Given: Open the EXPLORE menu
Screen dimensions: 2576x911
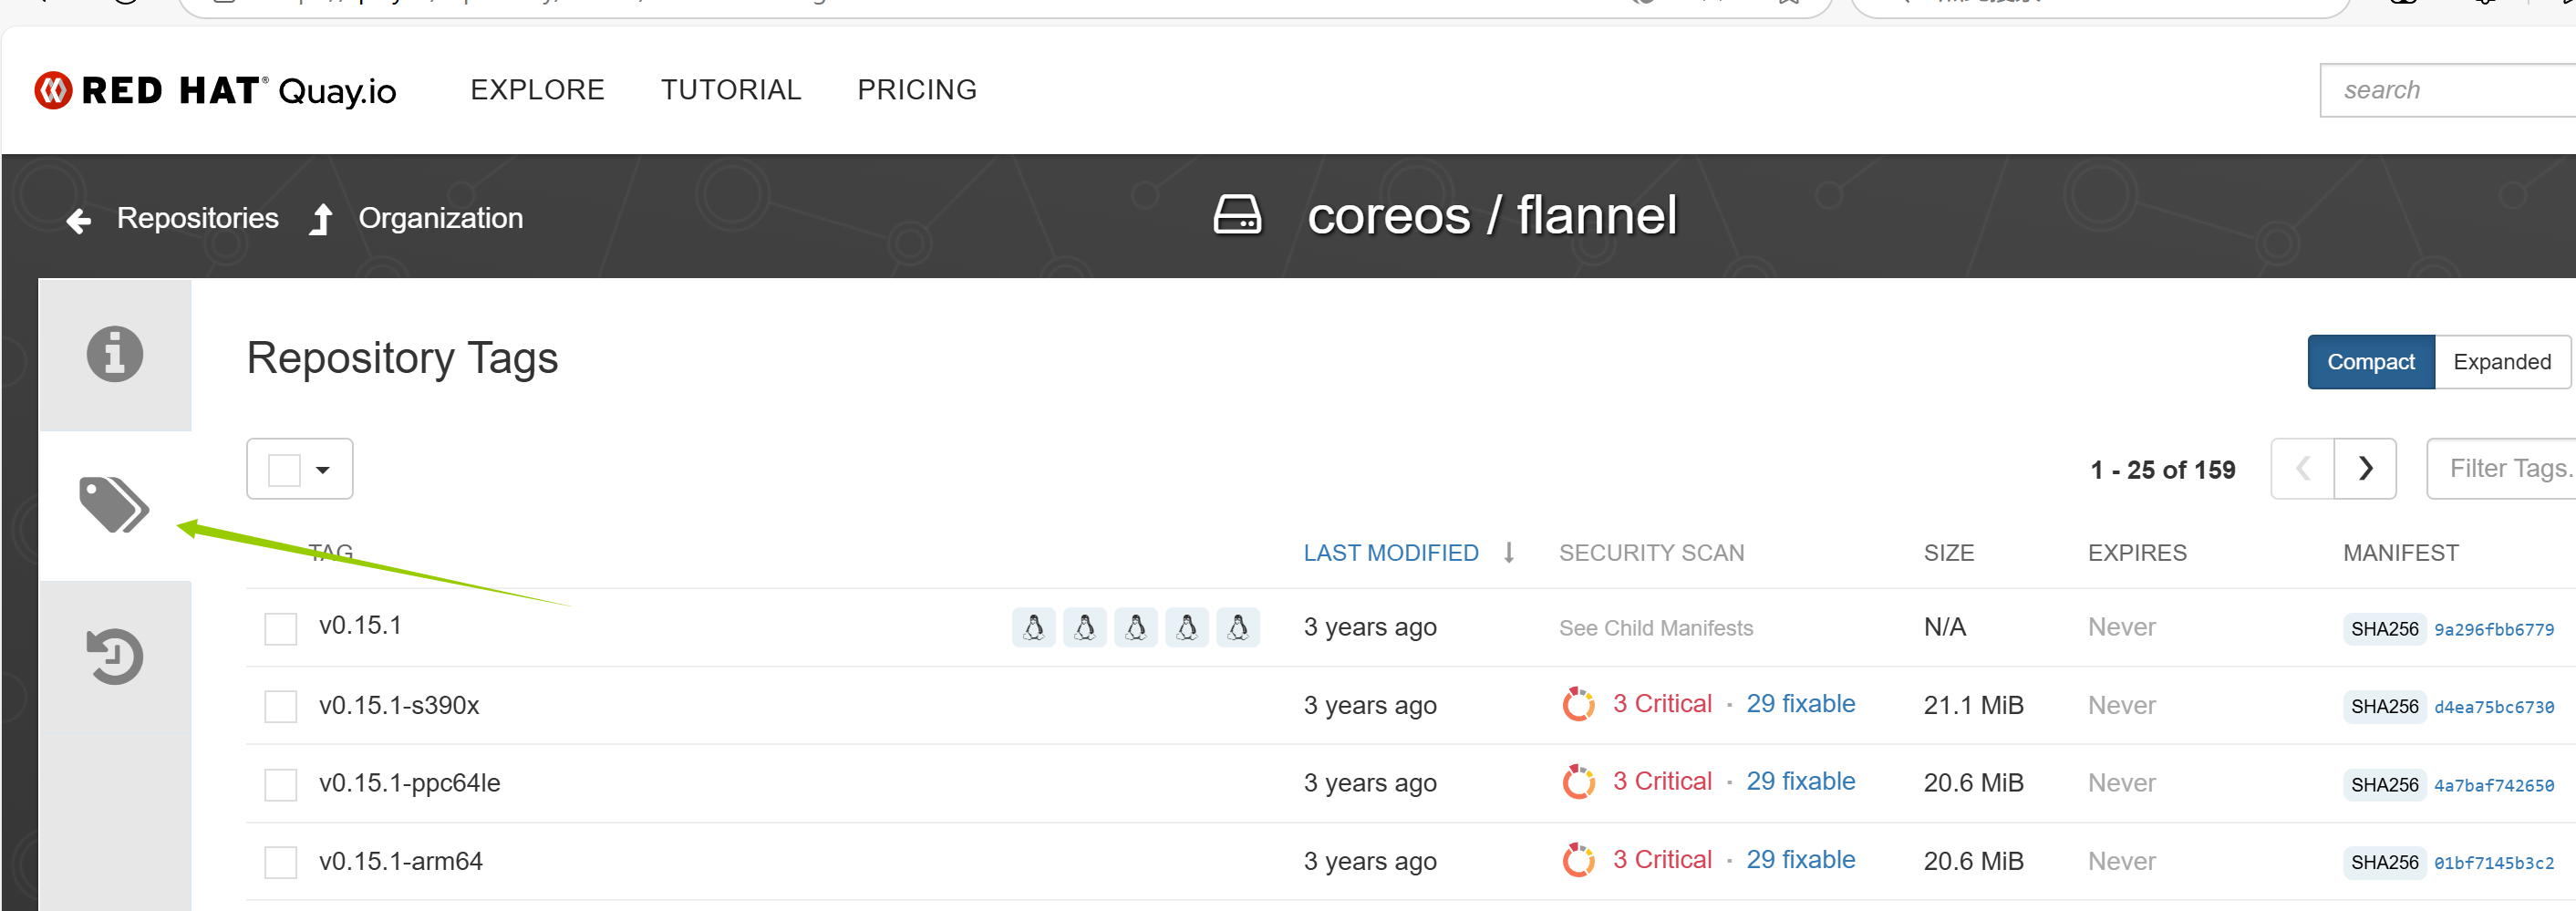Looking at the screenshot, I should [538, 90].
